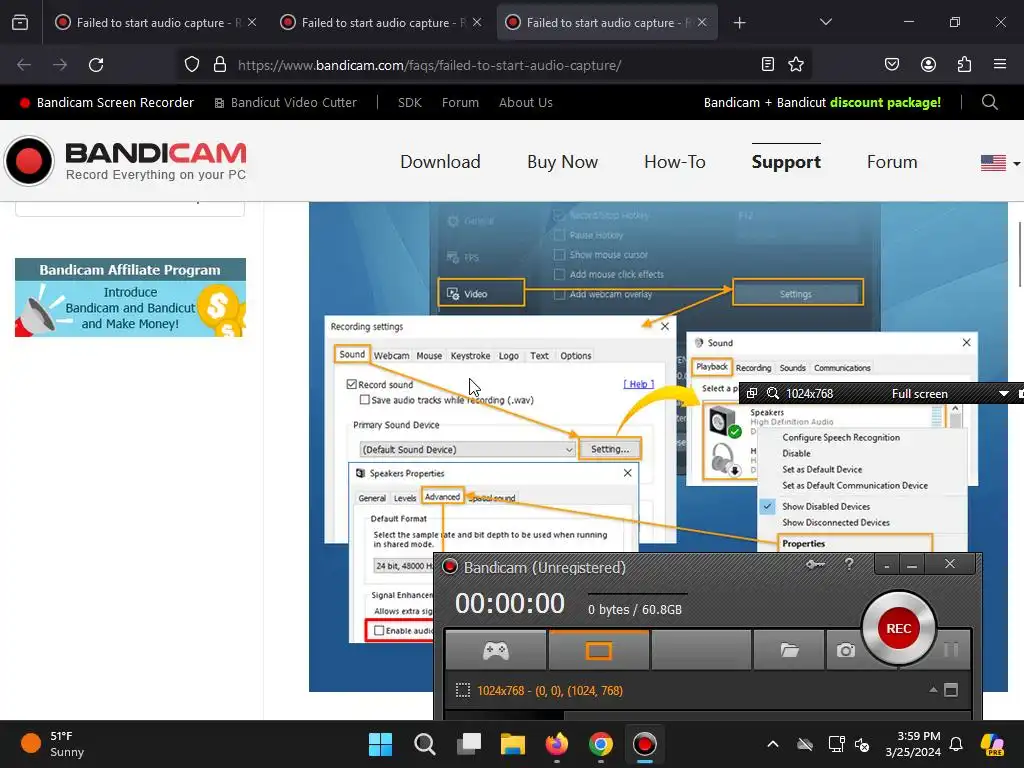Open the list all tabs chevron

[x=825, y=22]
